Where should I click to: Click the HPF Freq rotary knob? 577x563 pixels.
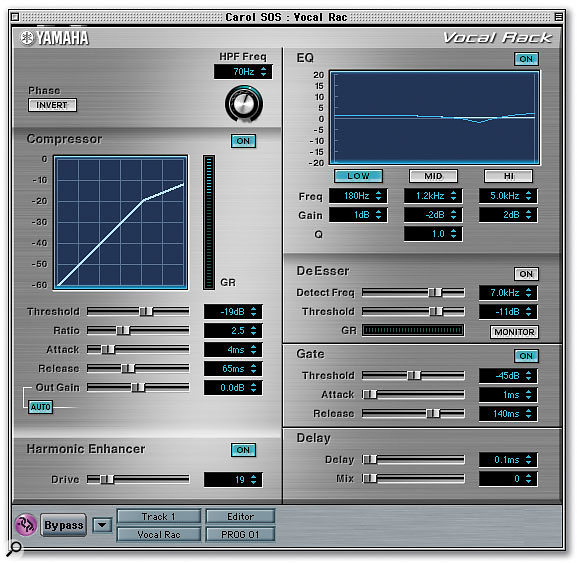(244, 104)
